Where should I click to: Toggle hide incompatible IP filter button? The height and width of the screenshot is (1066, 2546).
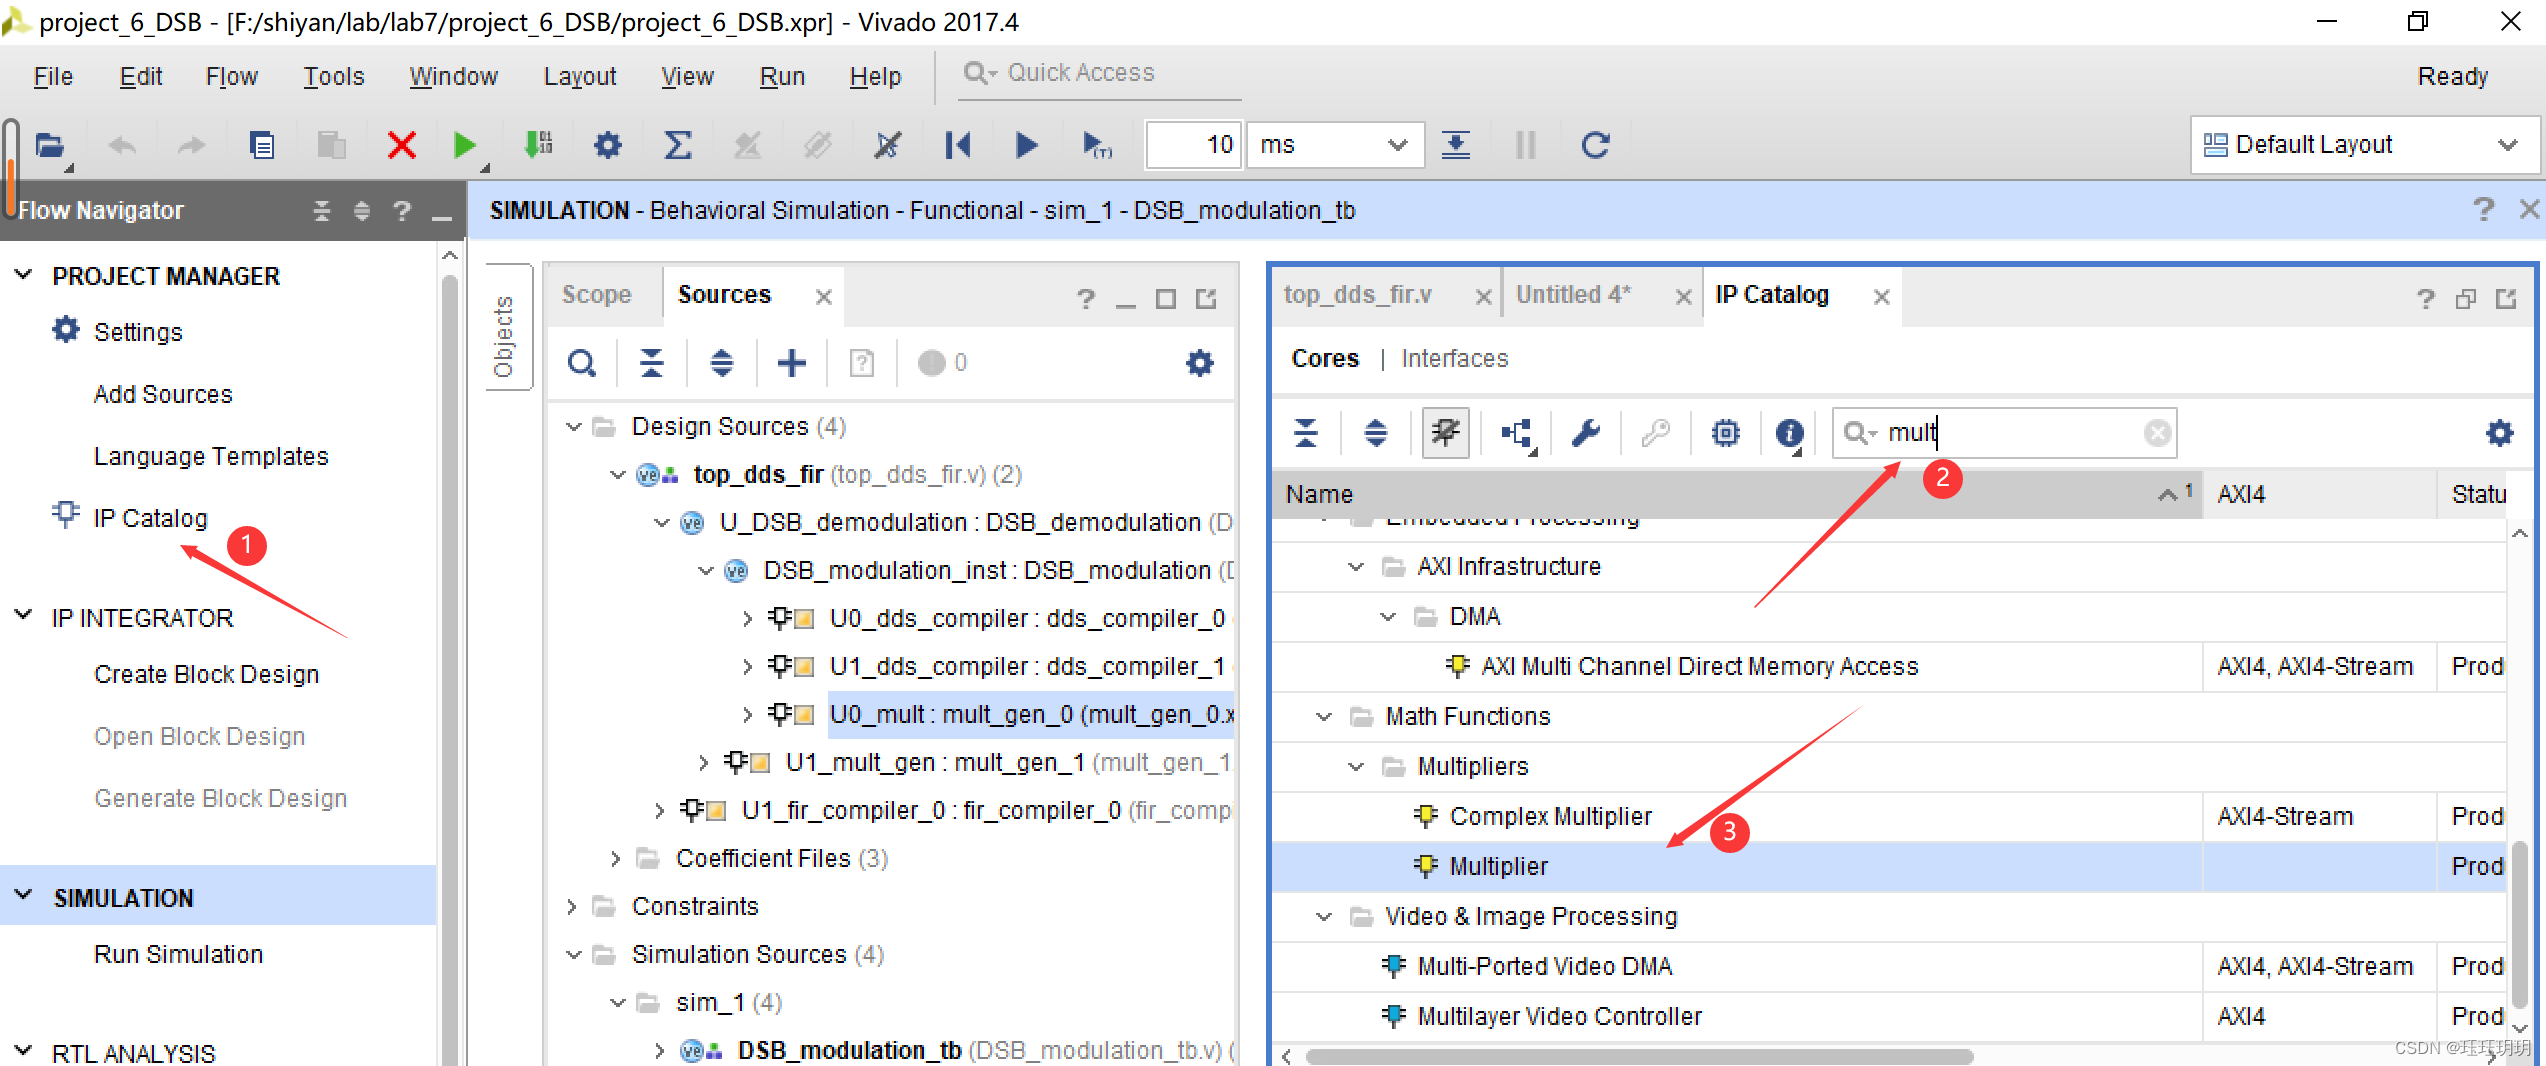pyautogui.click(x=1446, y=433)
